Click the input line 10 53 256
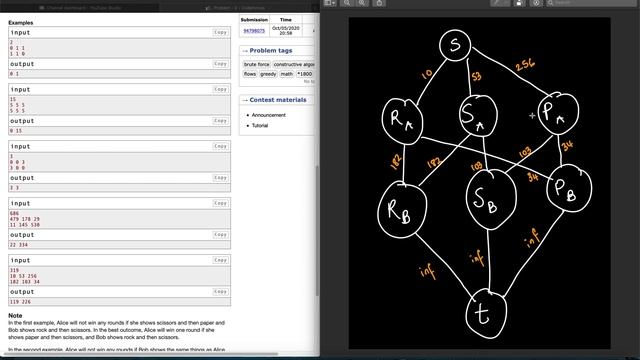640x360 pixels. 23,276
